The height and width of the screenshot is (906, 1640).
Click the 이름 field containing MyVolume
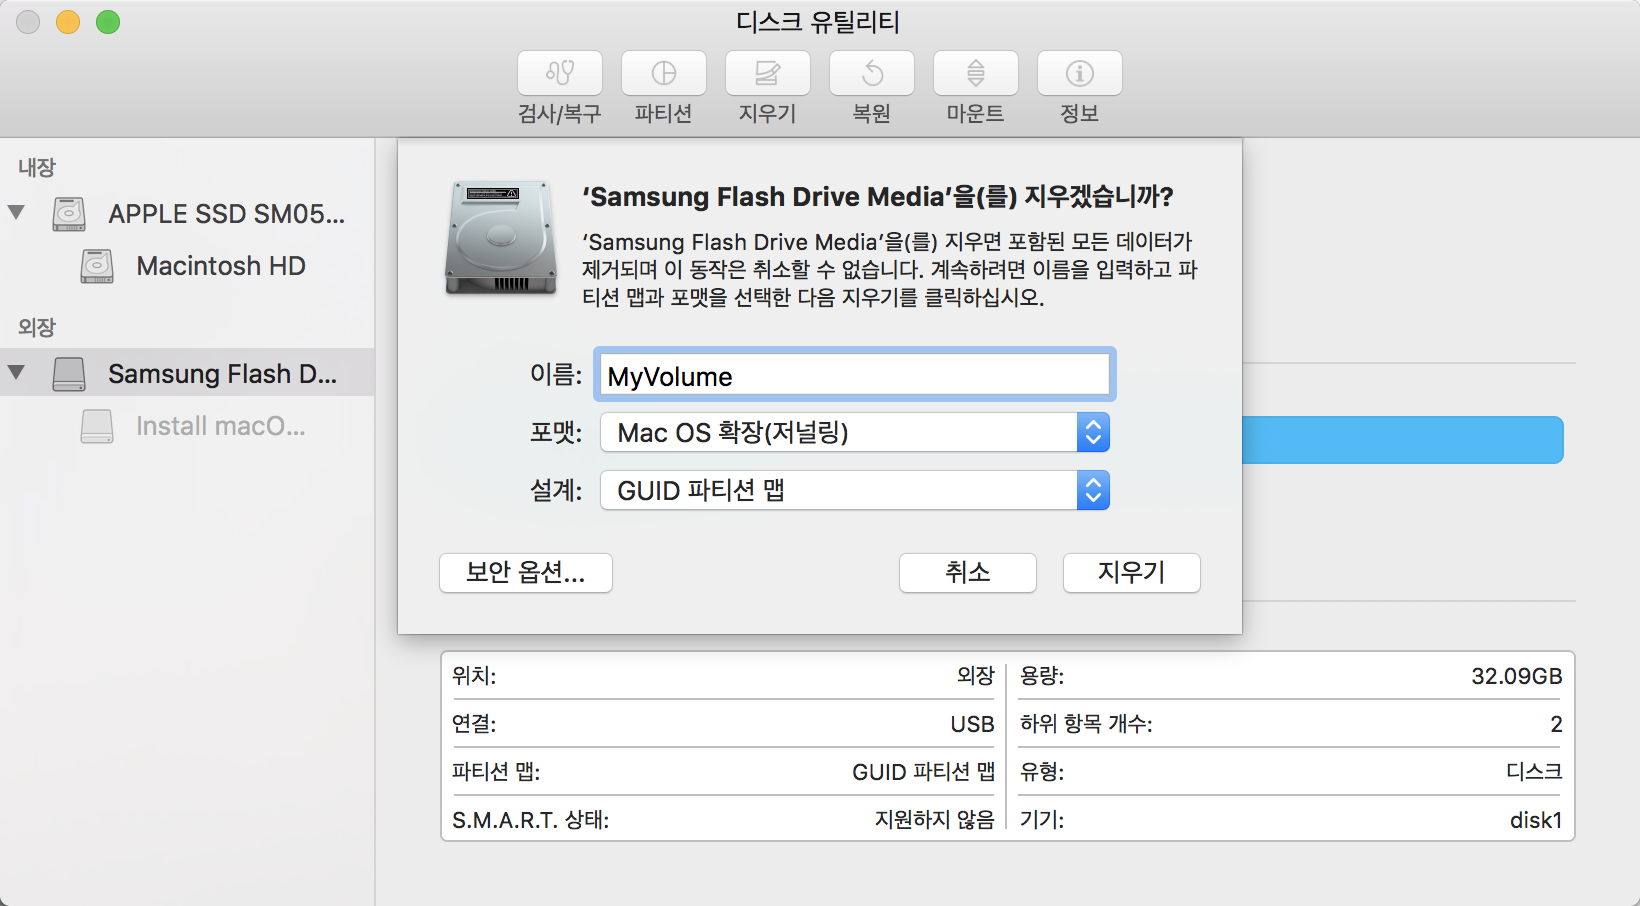[x=855, y=376]
